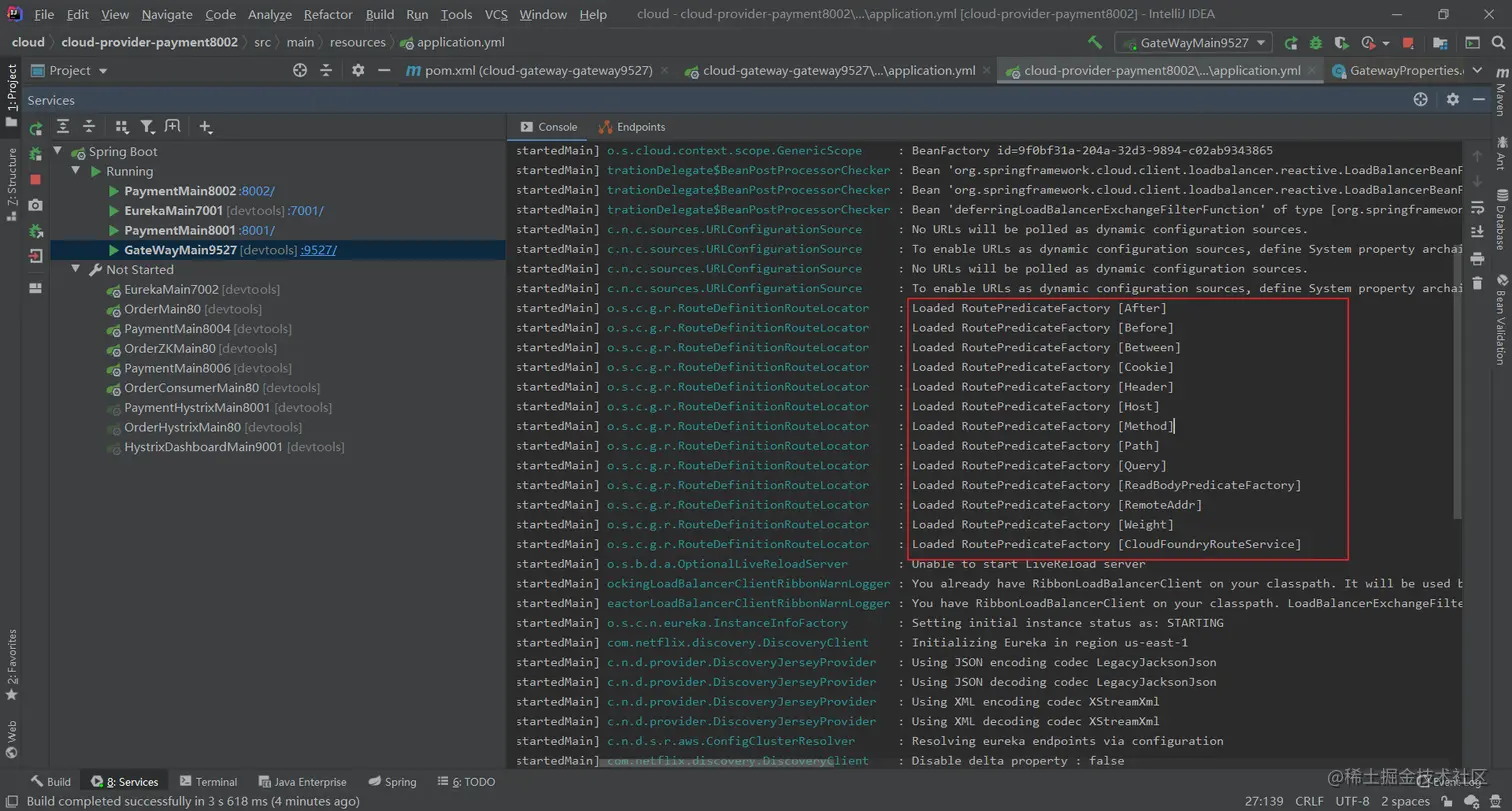Open Services panel settings gear
This screenshot has width=1512, height=811.
coord(1453,100)
